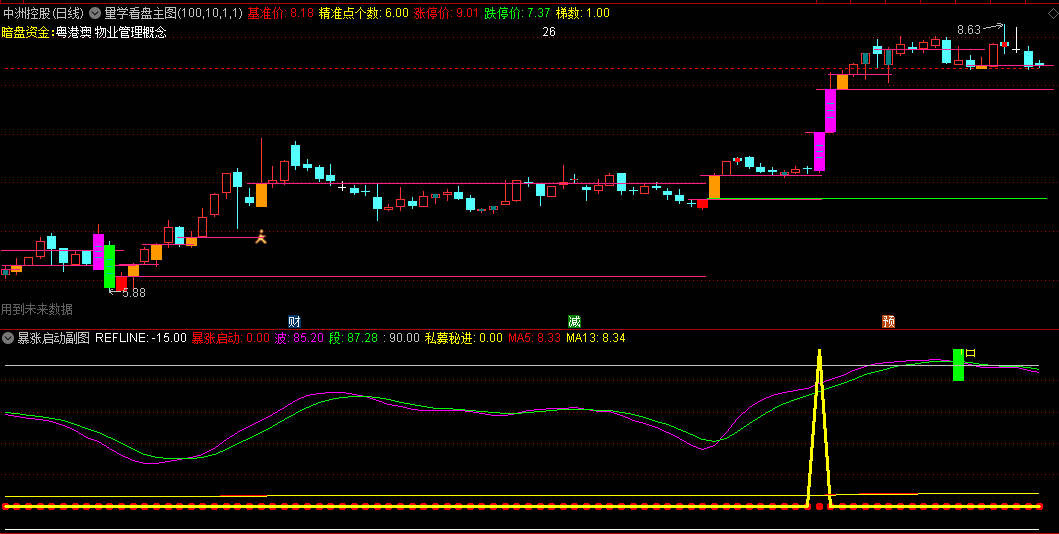Click the 减 marker icon on the timeline

click(574, 321)
